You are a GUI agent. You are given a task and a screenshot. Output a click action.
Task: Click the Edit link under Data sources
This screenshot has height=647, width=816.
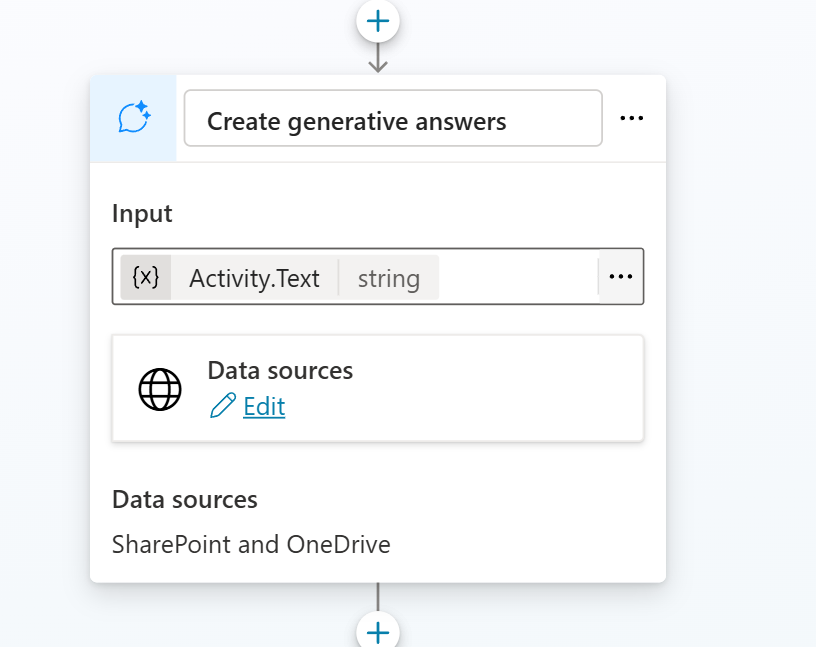264,407
